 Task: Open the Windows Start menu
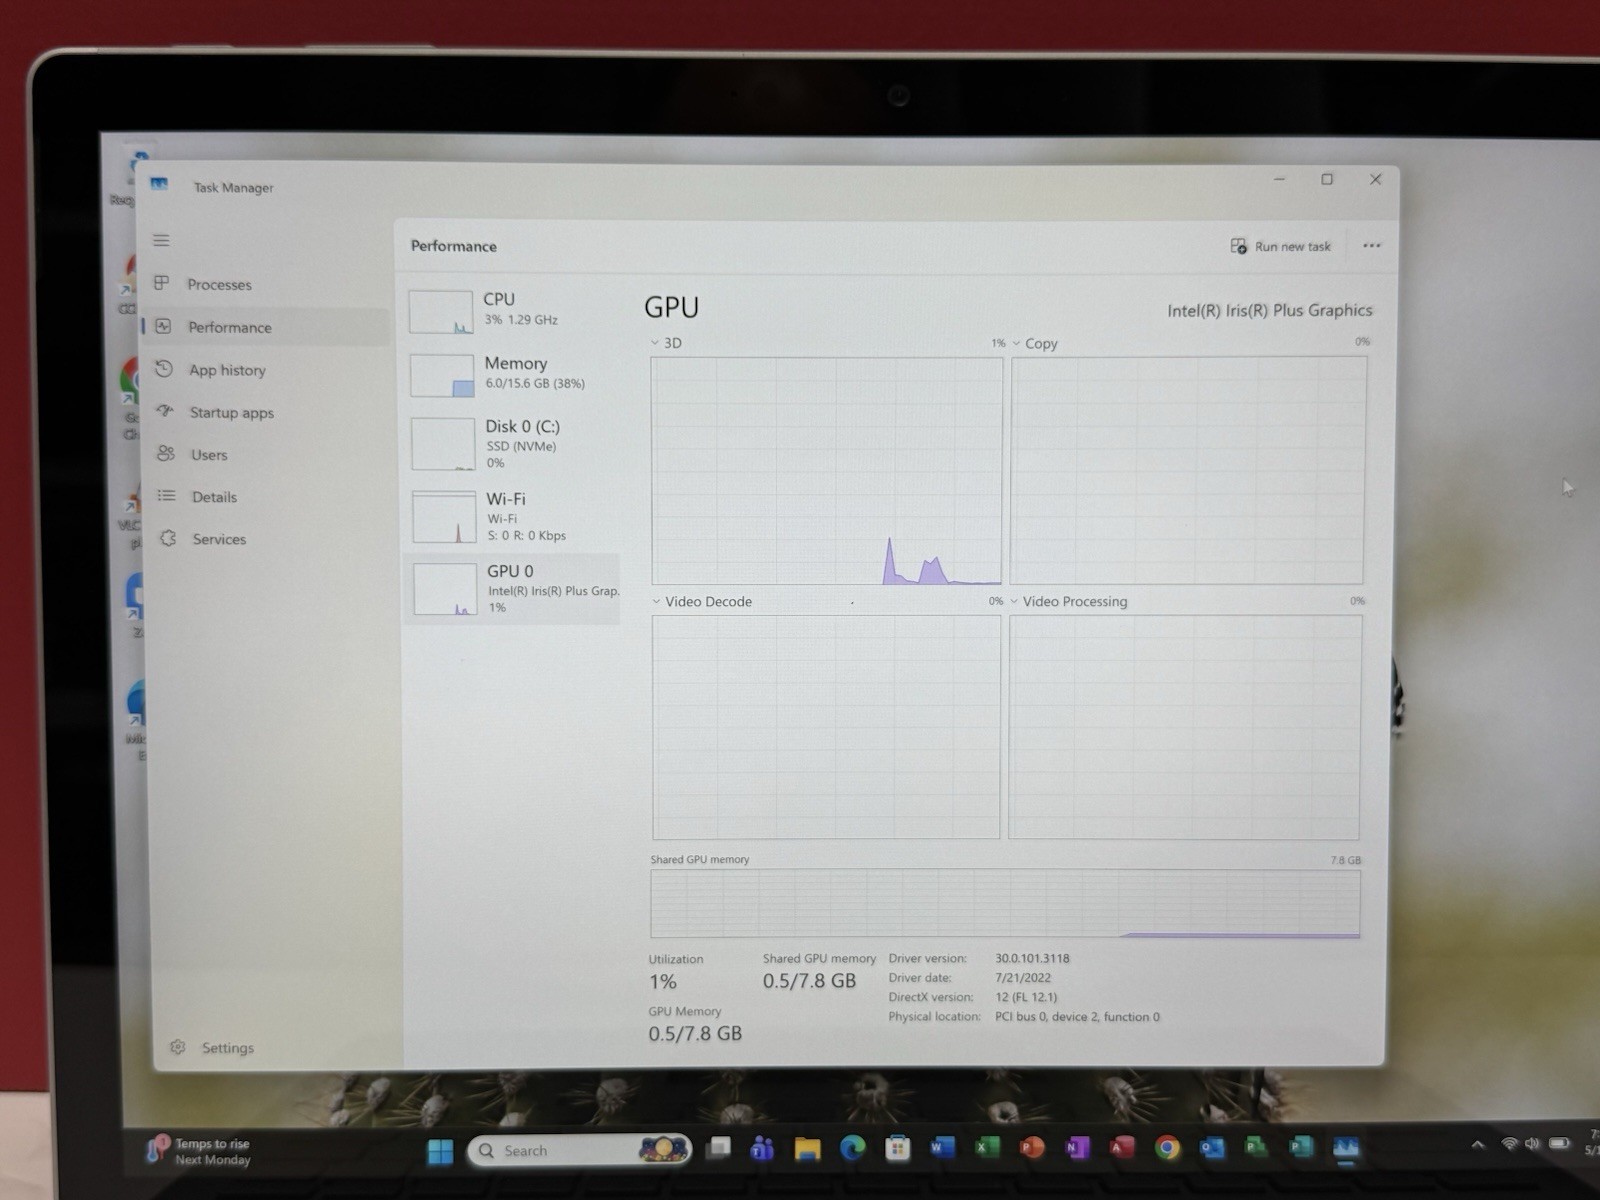(x=440, y=1151)
